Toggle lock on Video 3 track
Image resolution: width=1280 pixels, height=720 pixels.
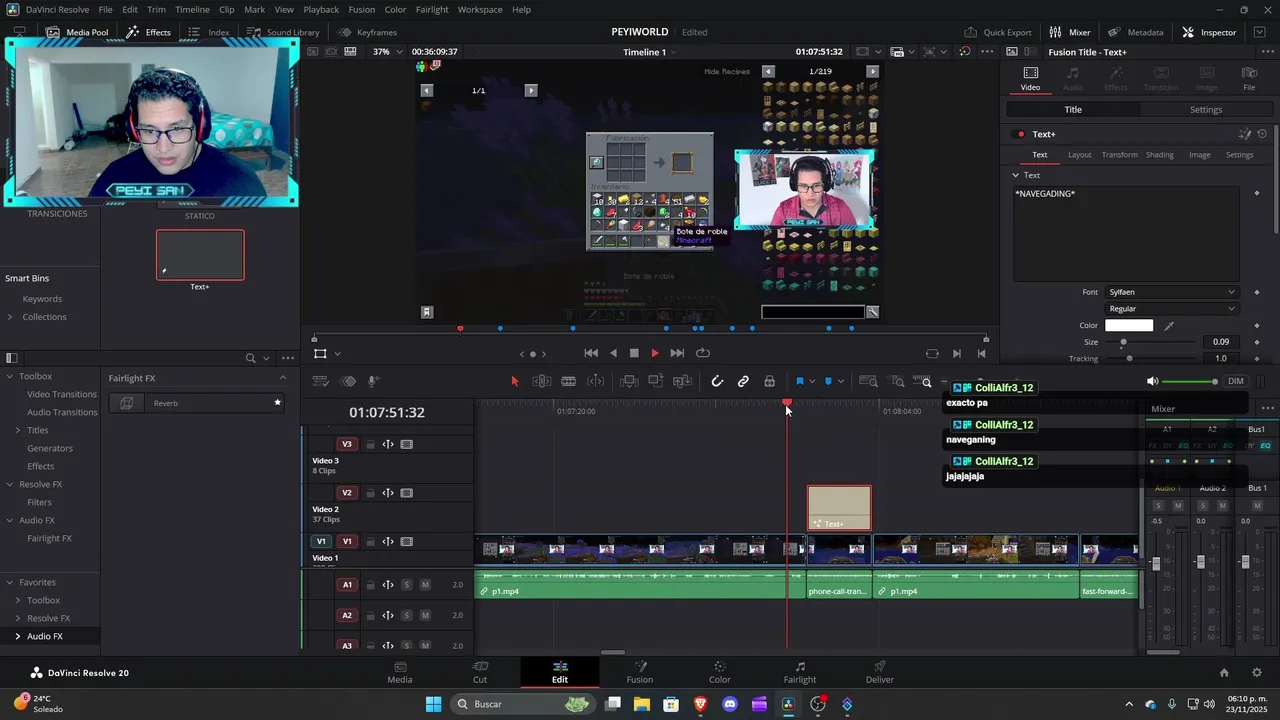[369, 444]
